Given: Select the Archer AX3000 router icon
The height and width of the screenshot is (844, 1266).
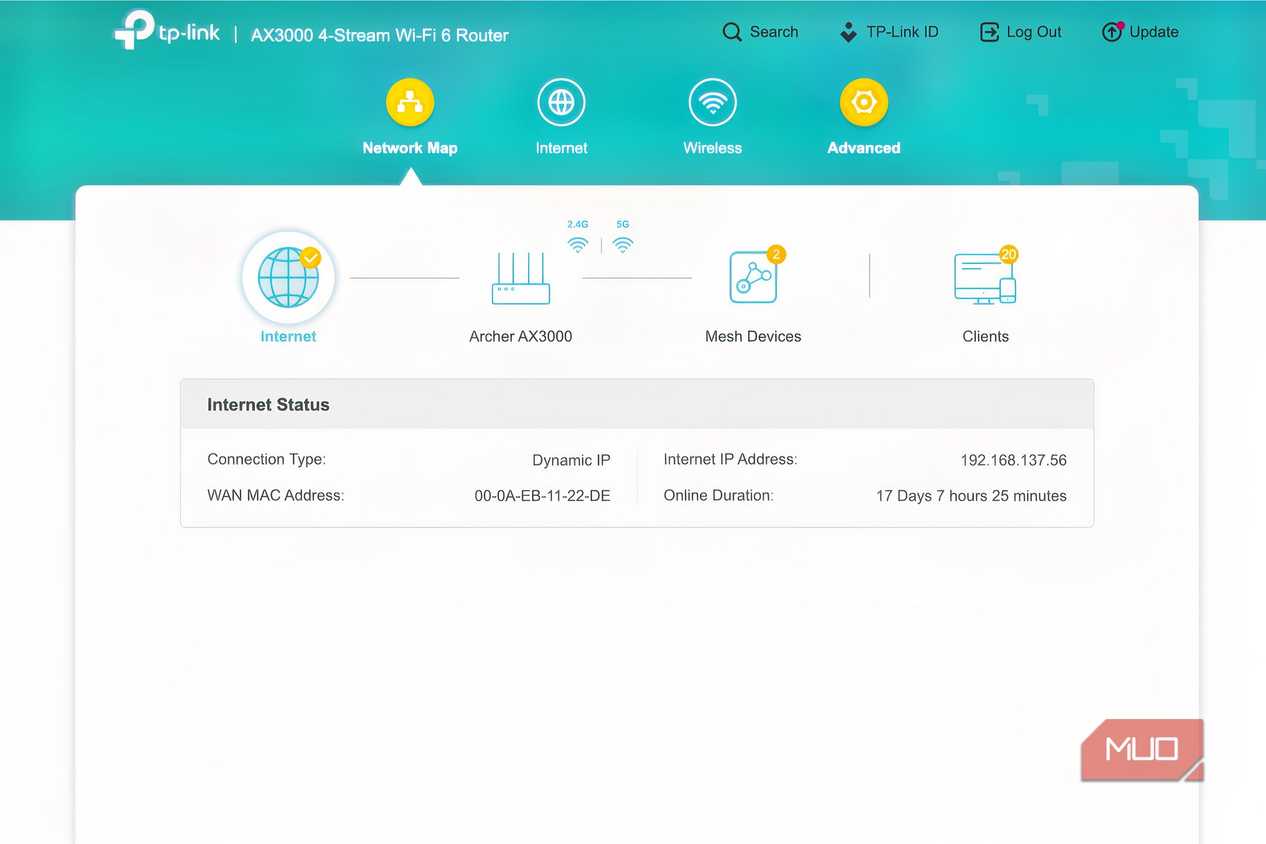Looking at the screenshot, I should pyautogui.click(x=521, y=279).
